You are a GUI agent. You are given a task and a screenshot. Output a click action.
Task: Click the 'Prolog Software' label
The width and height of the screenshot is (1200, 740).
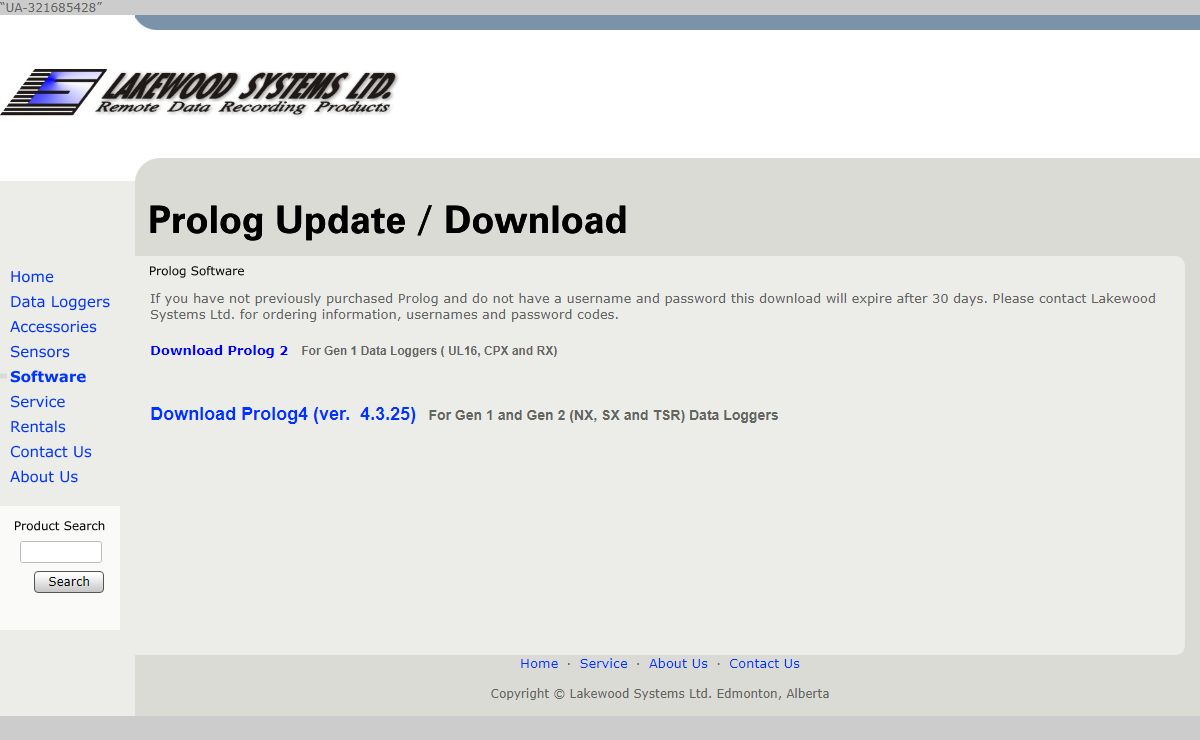(197, 271)
